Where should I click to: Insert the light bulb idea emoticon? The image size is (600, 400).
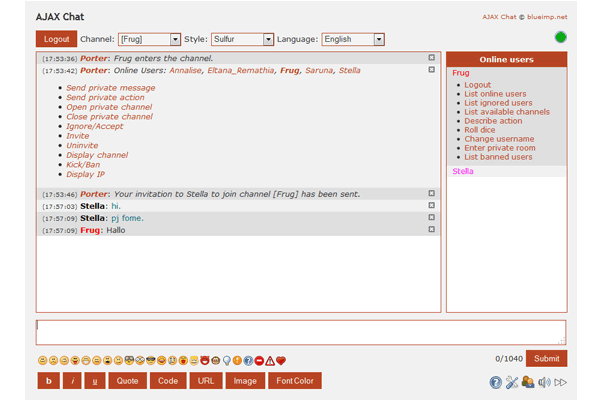(227, 360)
